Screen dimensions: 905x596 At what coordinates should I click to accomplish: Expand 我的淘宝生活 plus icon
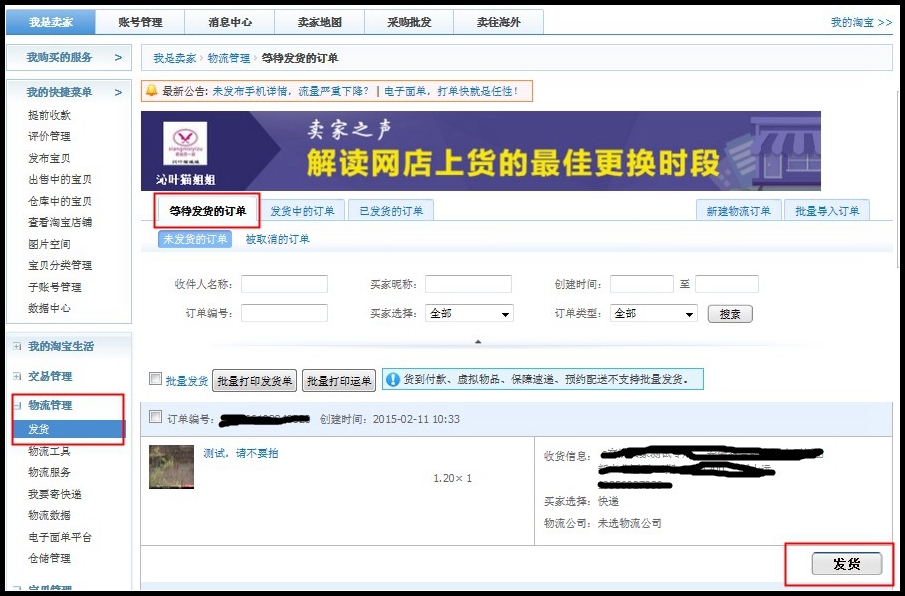[17, 346]
